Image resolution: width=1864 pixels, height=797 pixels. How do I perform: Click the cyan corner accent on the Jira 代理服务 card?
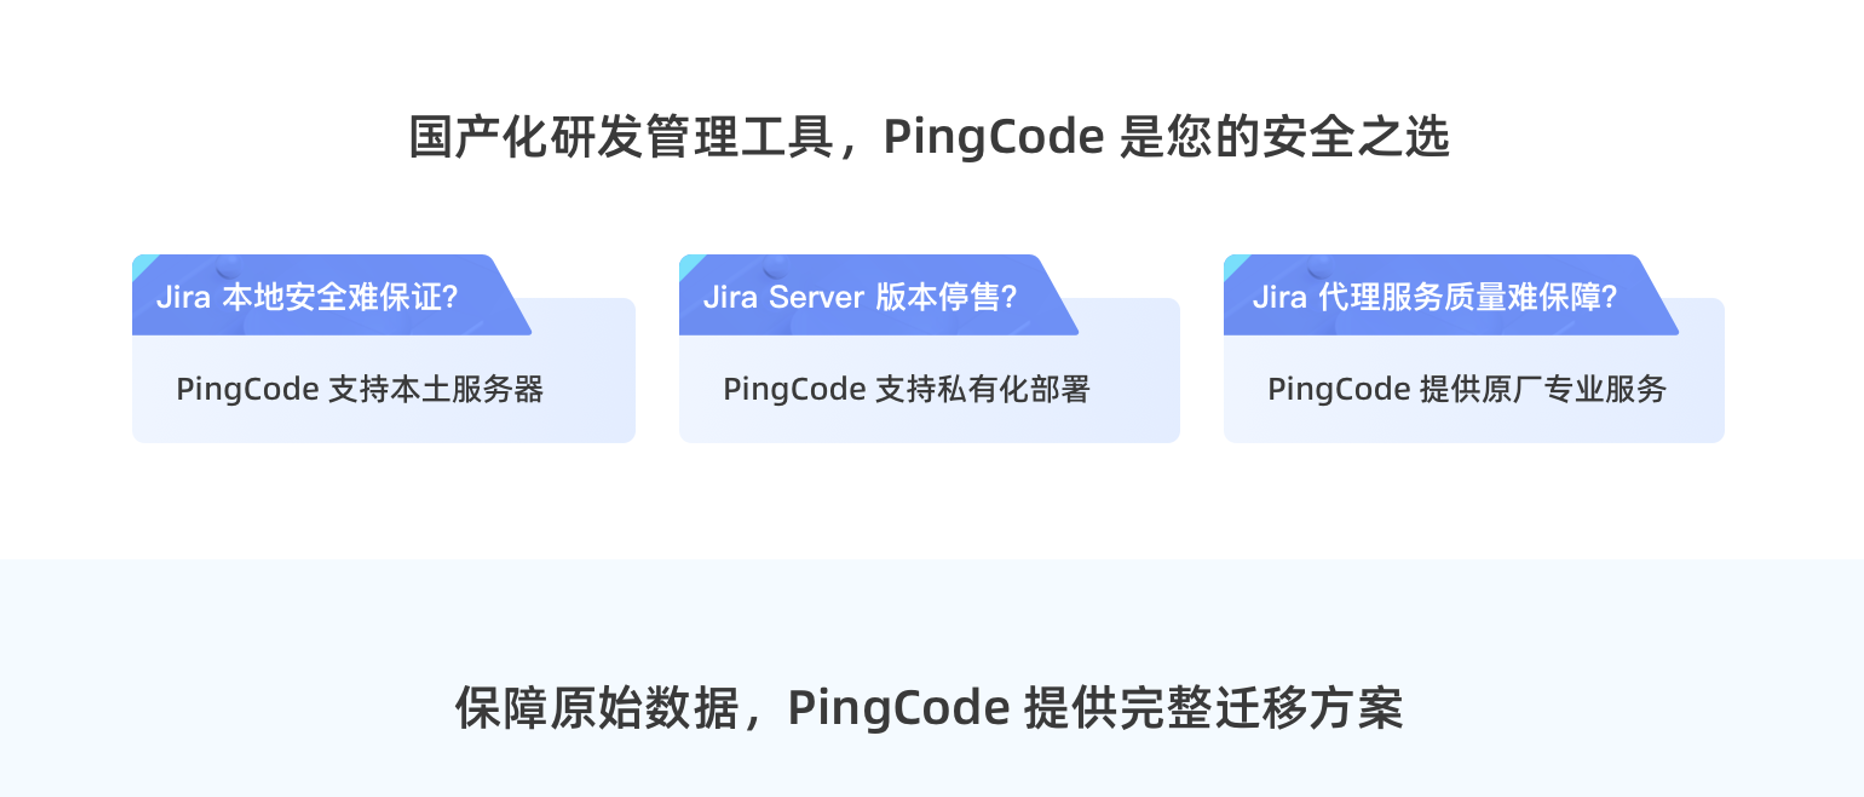click(x=1235, y=265)
